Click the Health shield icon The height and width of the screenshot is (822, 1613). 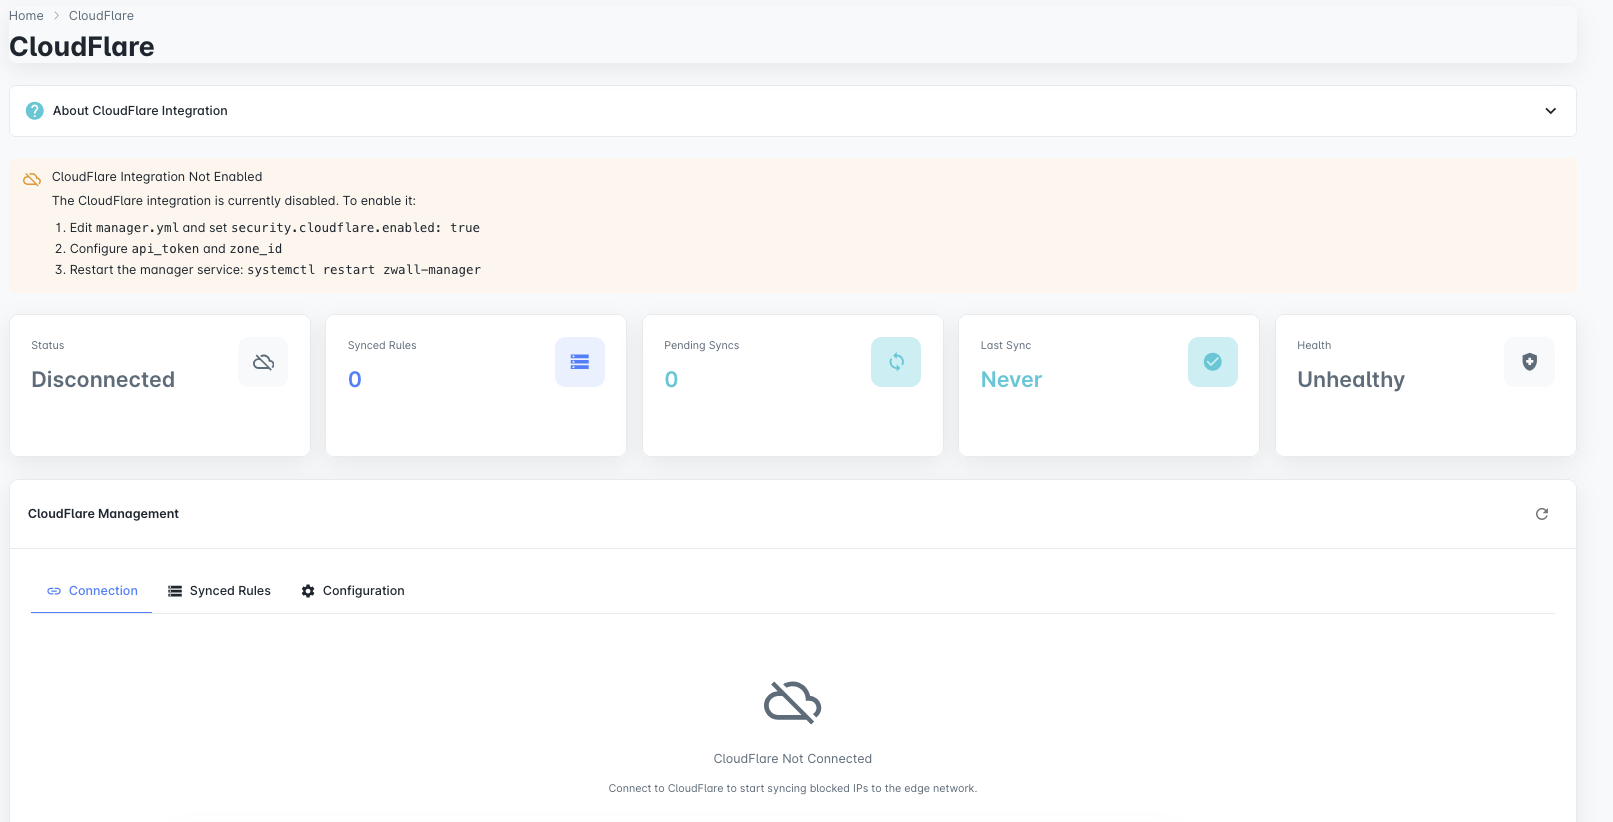coord(1529,362)
